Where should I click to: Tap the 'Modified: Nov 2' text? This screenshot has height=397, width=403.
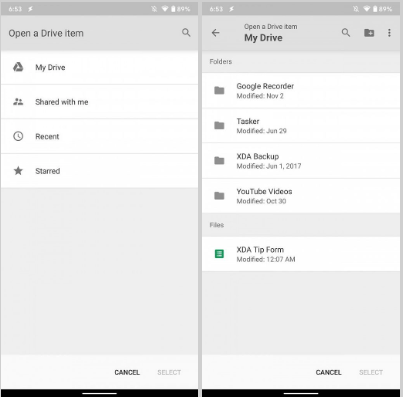click(260, 96)
